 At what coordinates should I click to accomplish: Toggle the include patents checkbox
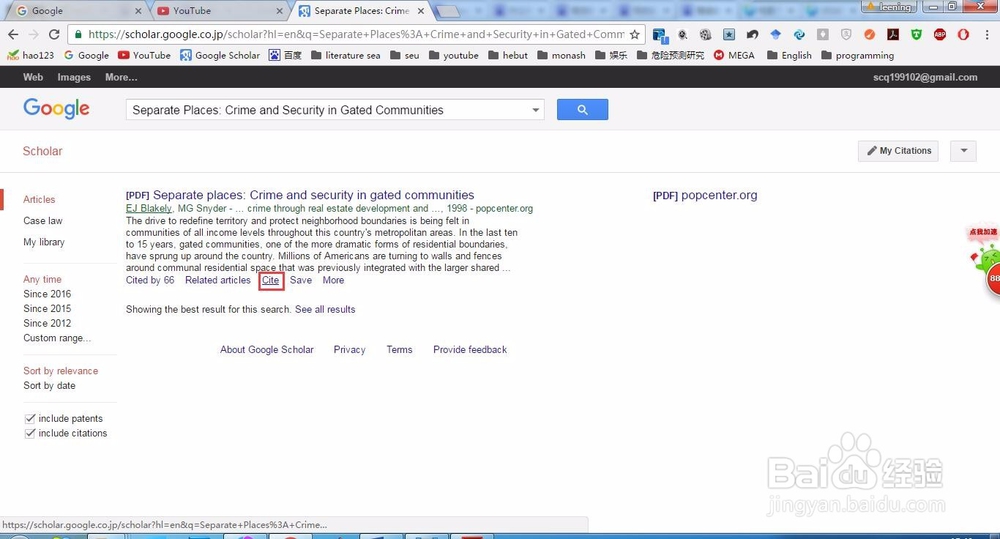[x=29, y=418]
